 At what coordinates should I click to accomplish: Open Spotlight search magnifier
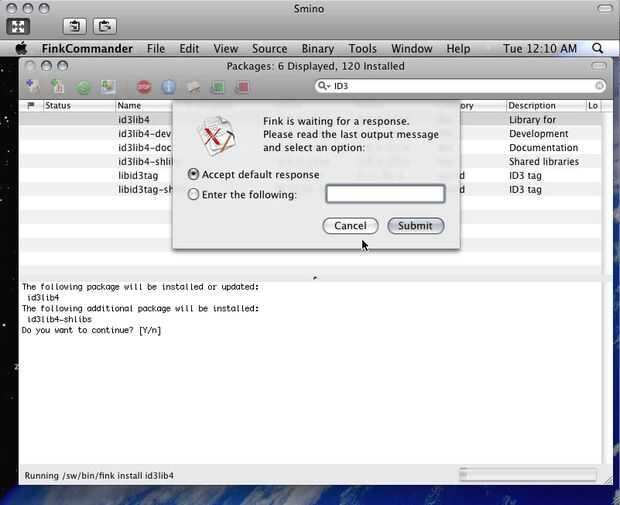point(597,48)
